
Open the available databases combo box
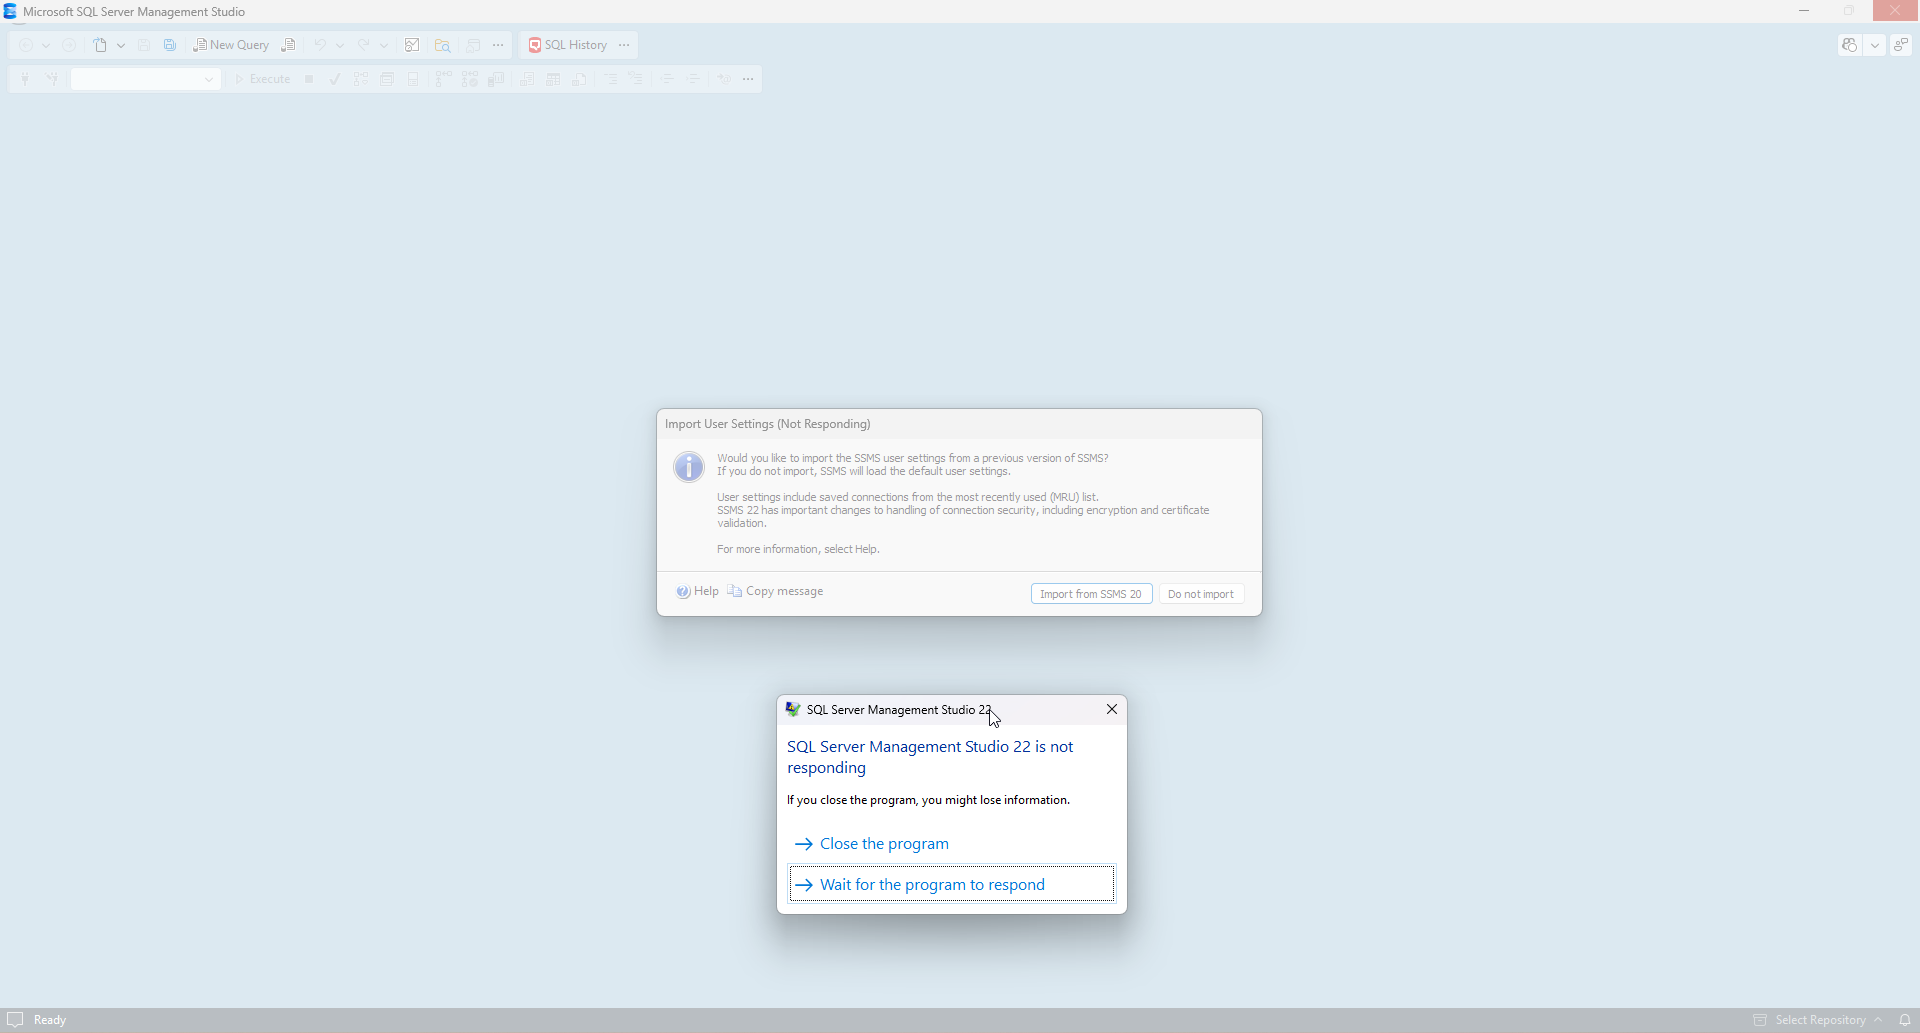click(x=145, y=79)
